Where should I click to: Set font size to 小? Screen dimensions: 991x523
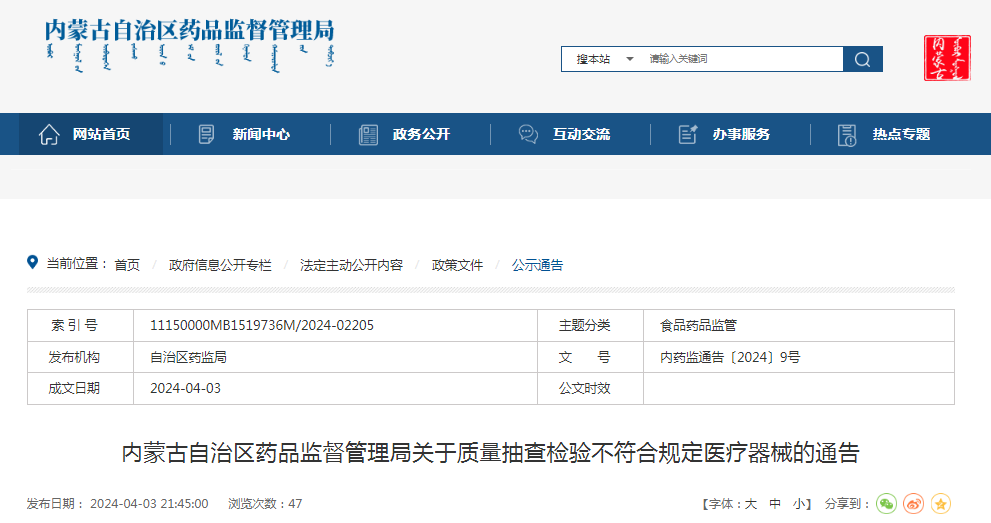(799, 504)
